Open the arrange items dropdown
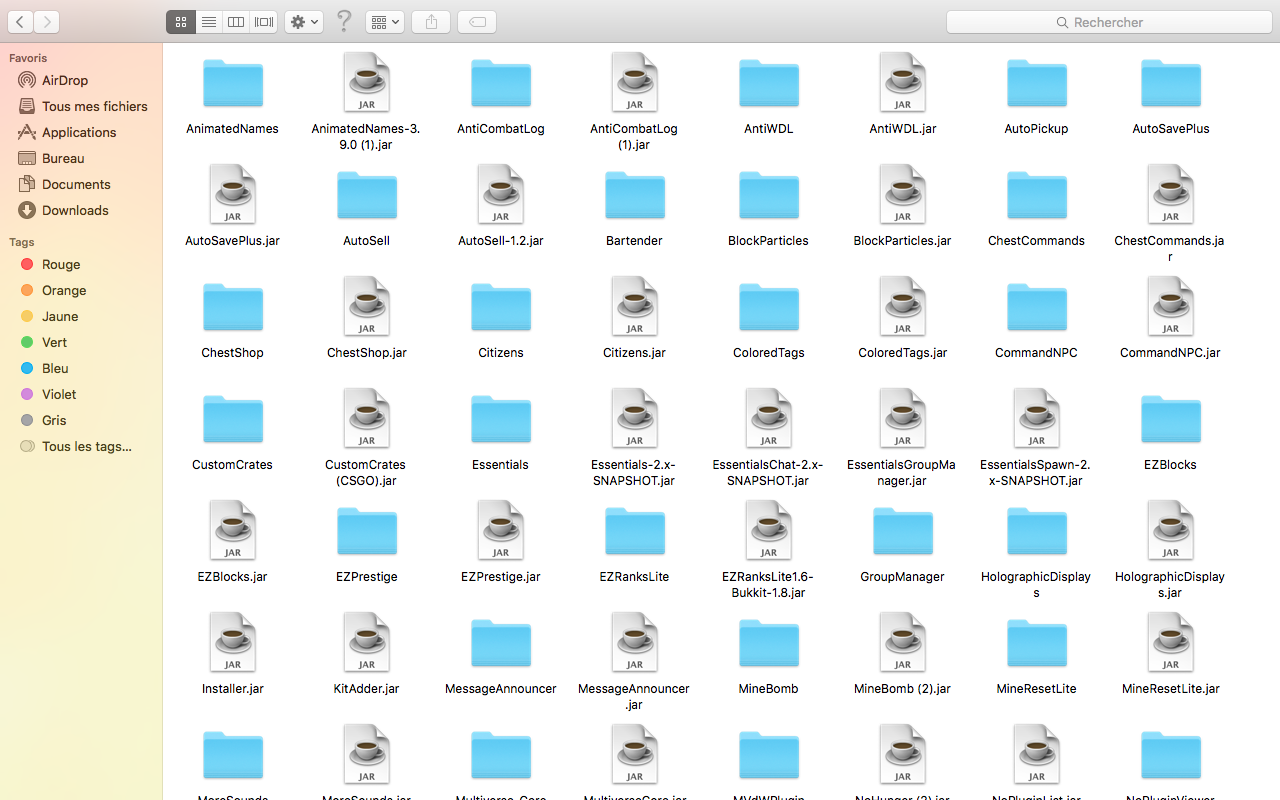This screenshot has height=800, width=1280. coord(385,22)
